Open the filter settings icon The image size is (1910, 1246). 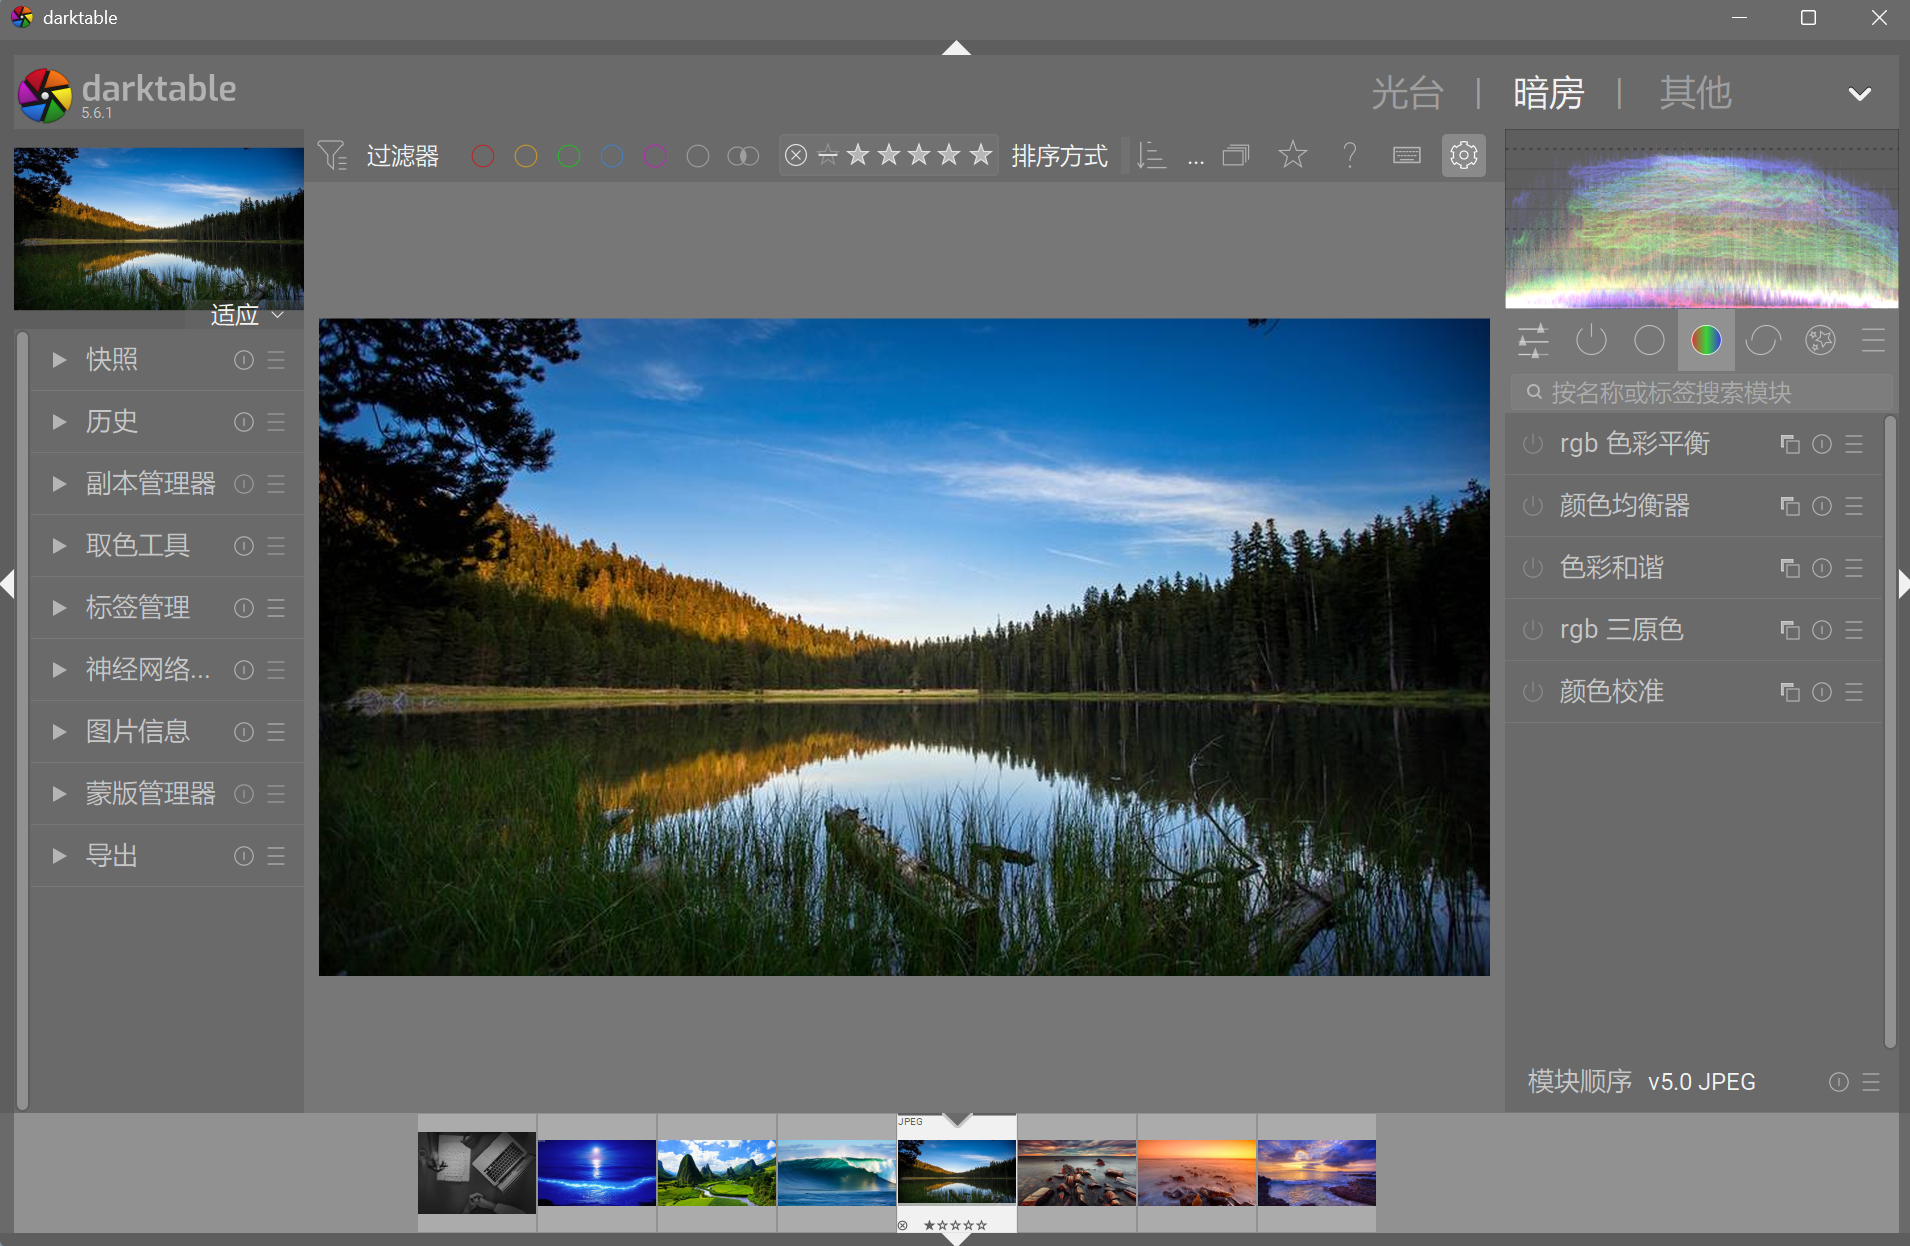(x=332, y=156)
